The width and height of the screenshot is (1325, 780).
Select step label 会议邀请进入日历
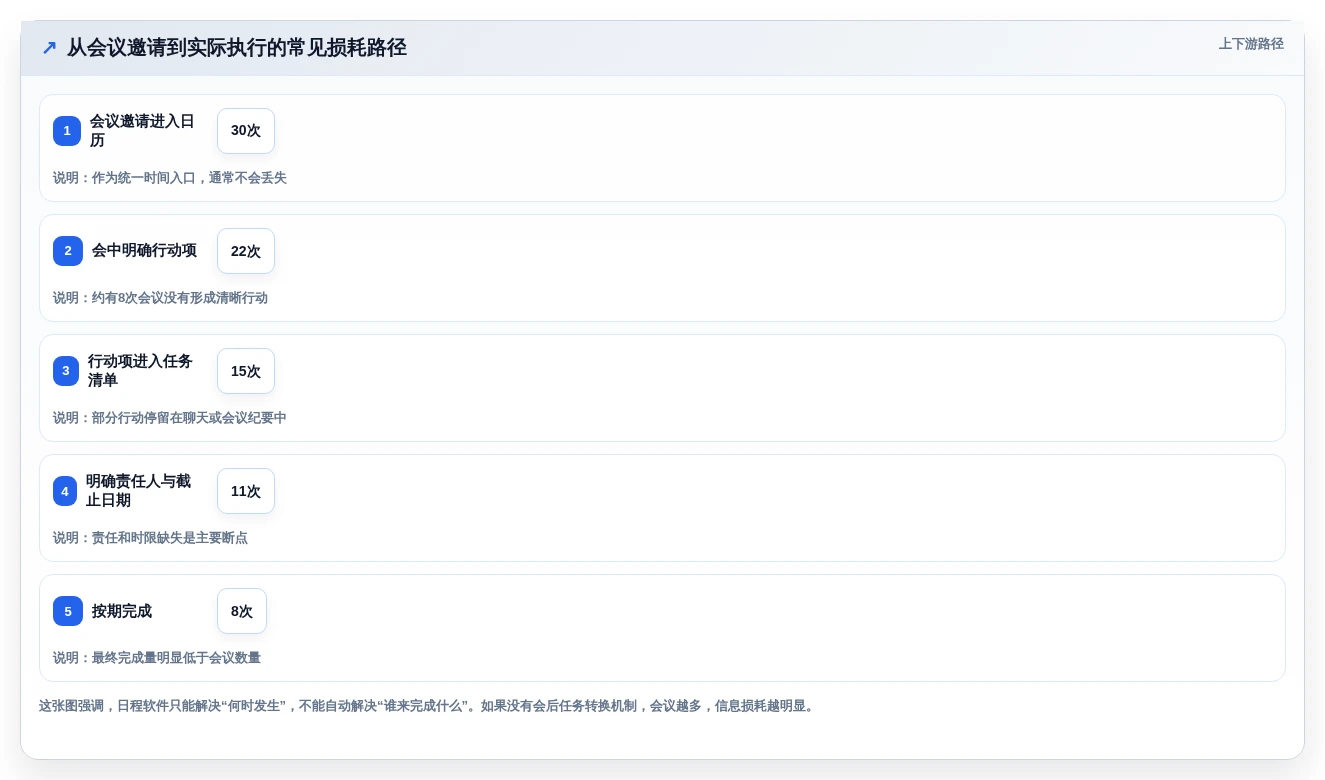(142, 131)
